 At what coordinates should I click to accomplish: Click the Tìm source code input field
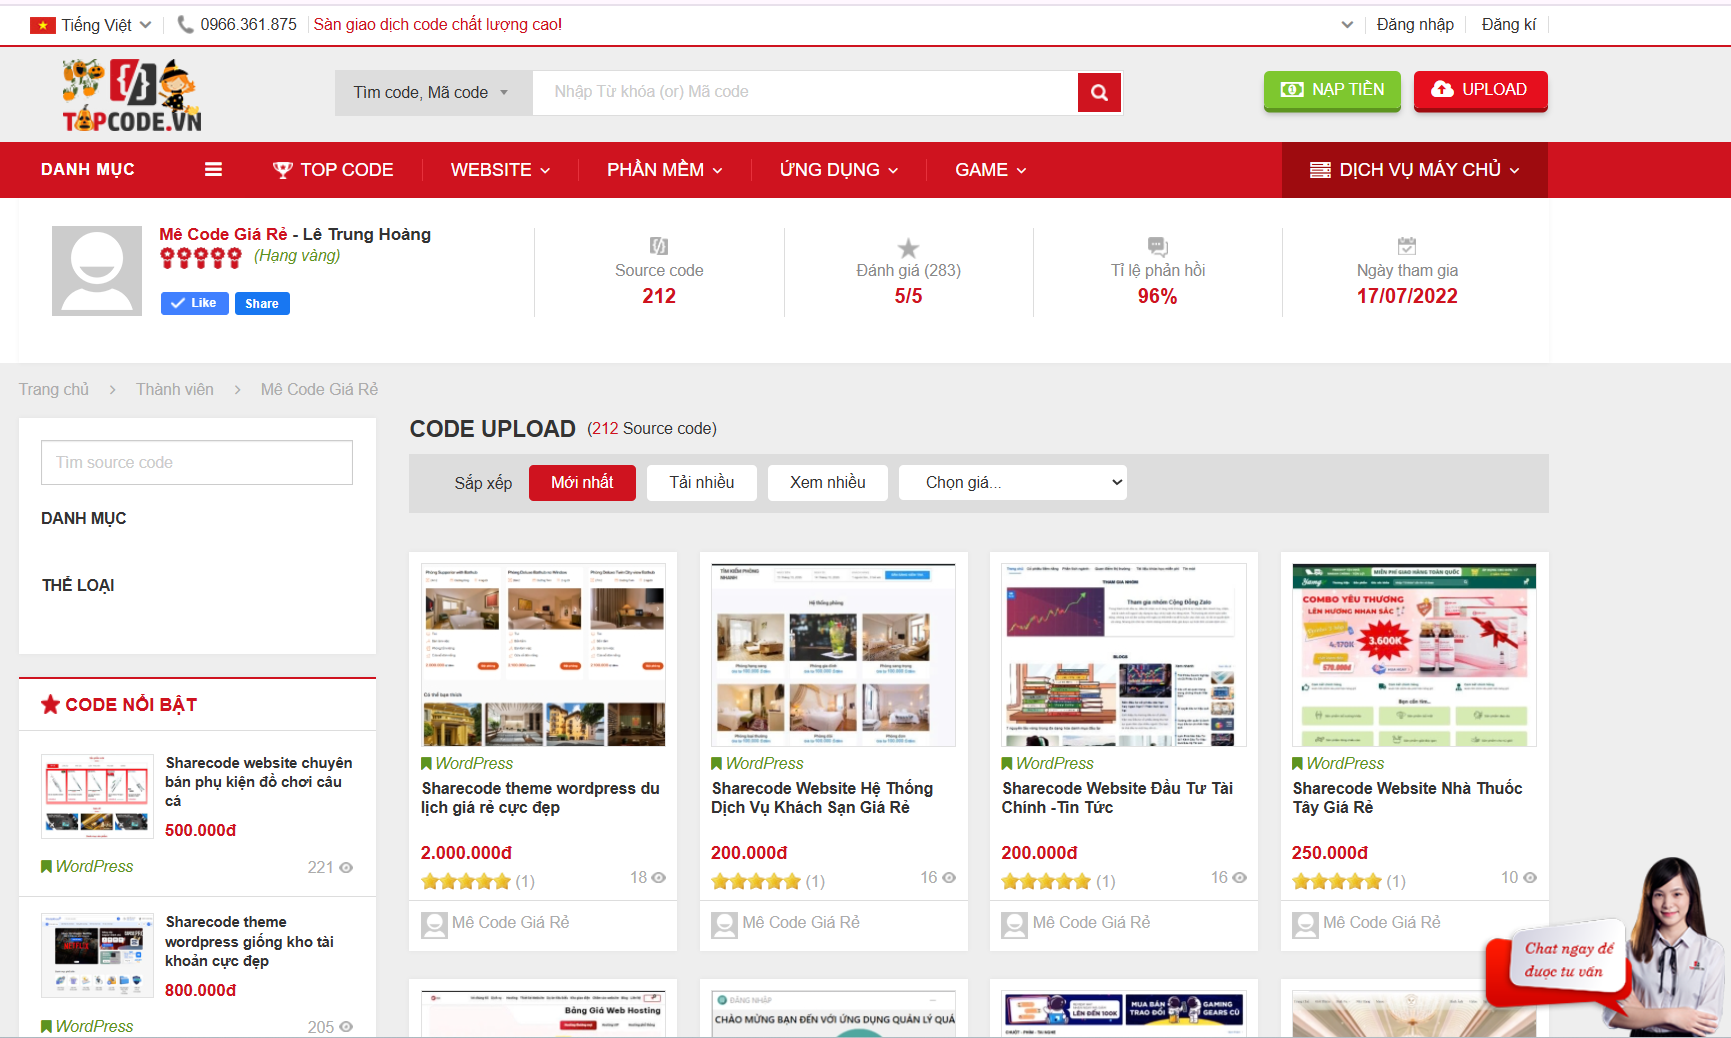(x=197, y=463)
